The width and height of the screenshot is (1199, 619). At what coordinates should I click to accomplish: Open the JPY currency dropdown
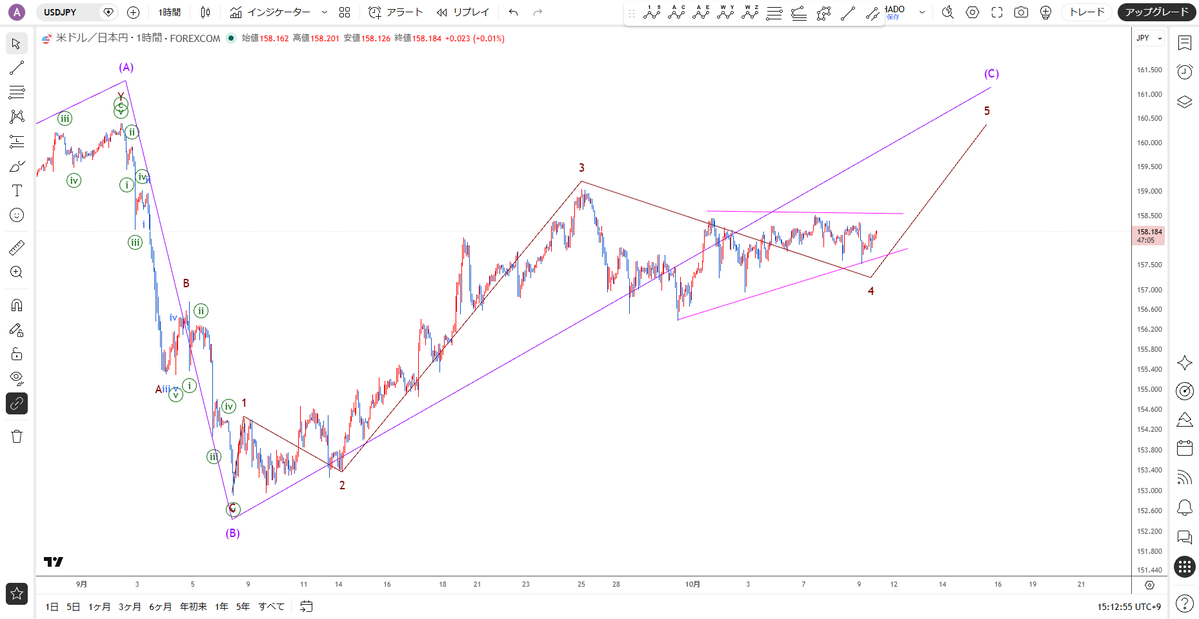(1149, 38)
